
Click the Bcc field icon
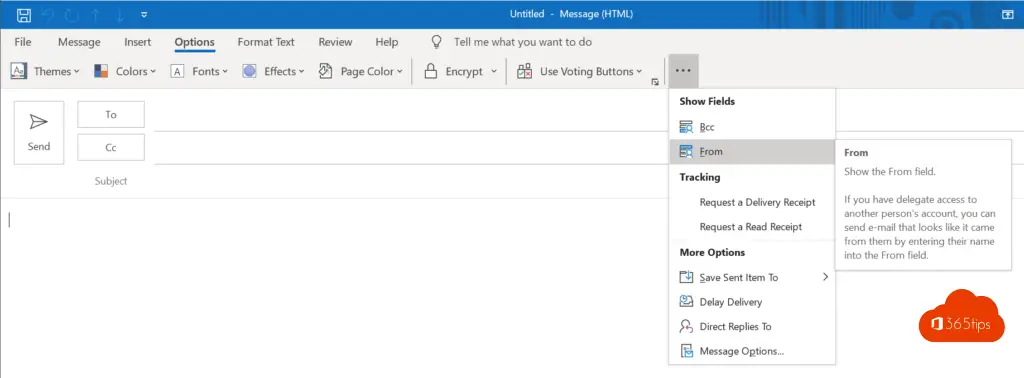686,127
